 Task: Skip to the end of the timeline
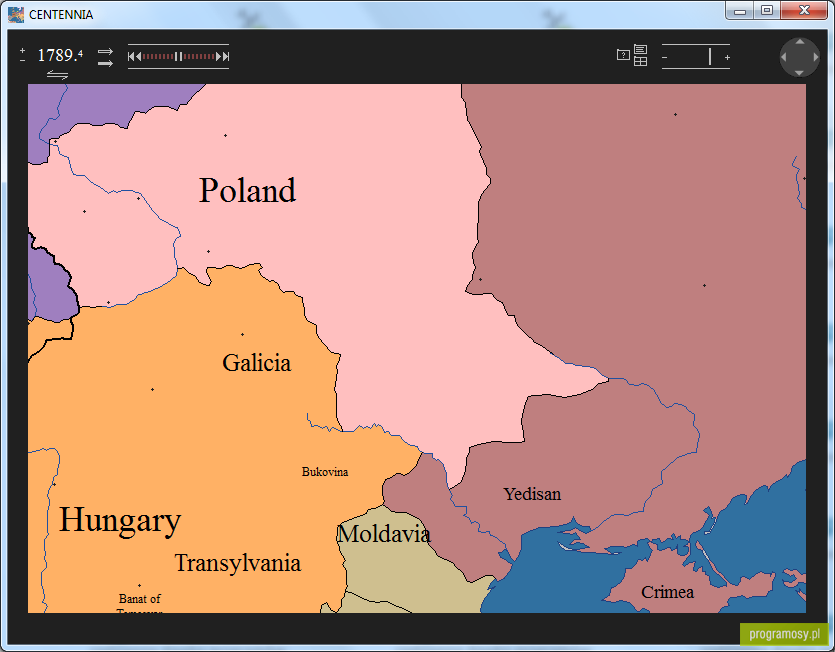[226, 56]
